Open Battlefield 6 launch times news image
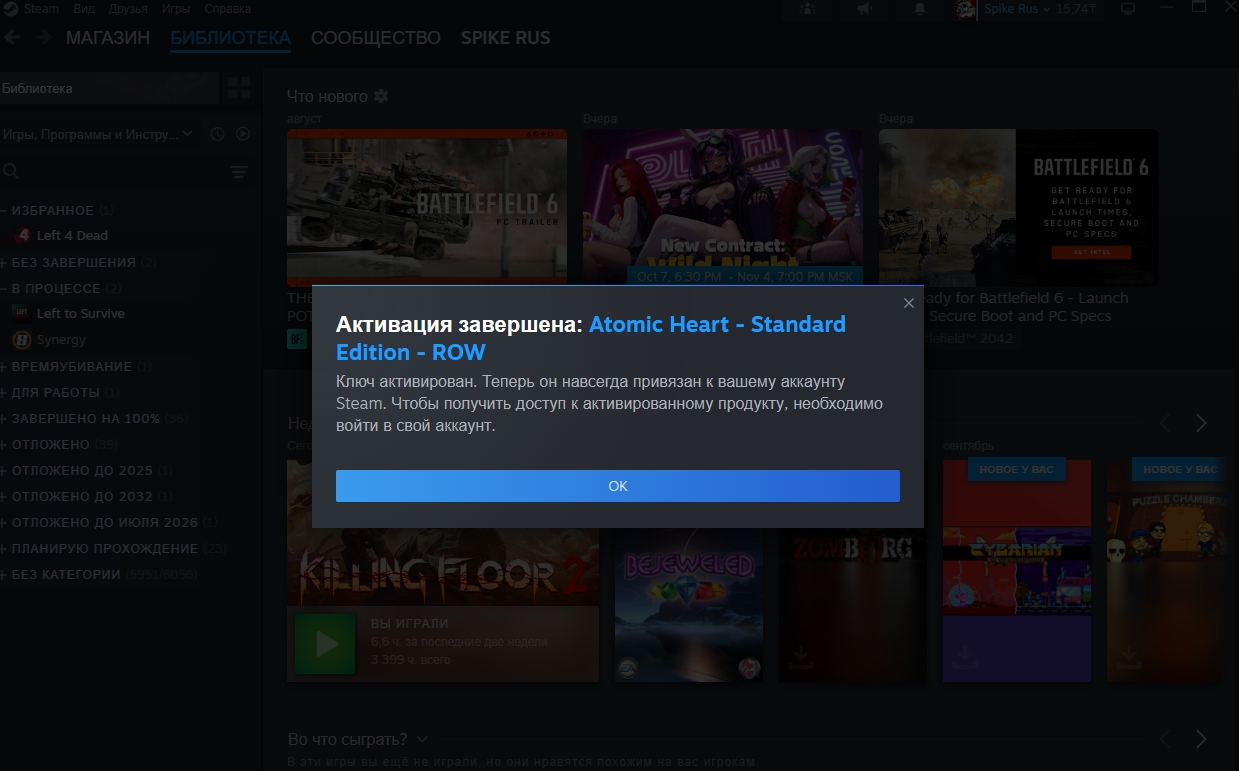The image size is (1239, 771). 1019,208
